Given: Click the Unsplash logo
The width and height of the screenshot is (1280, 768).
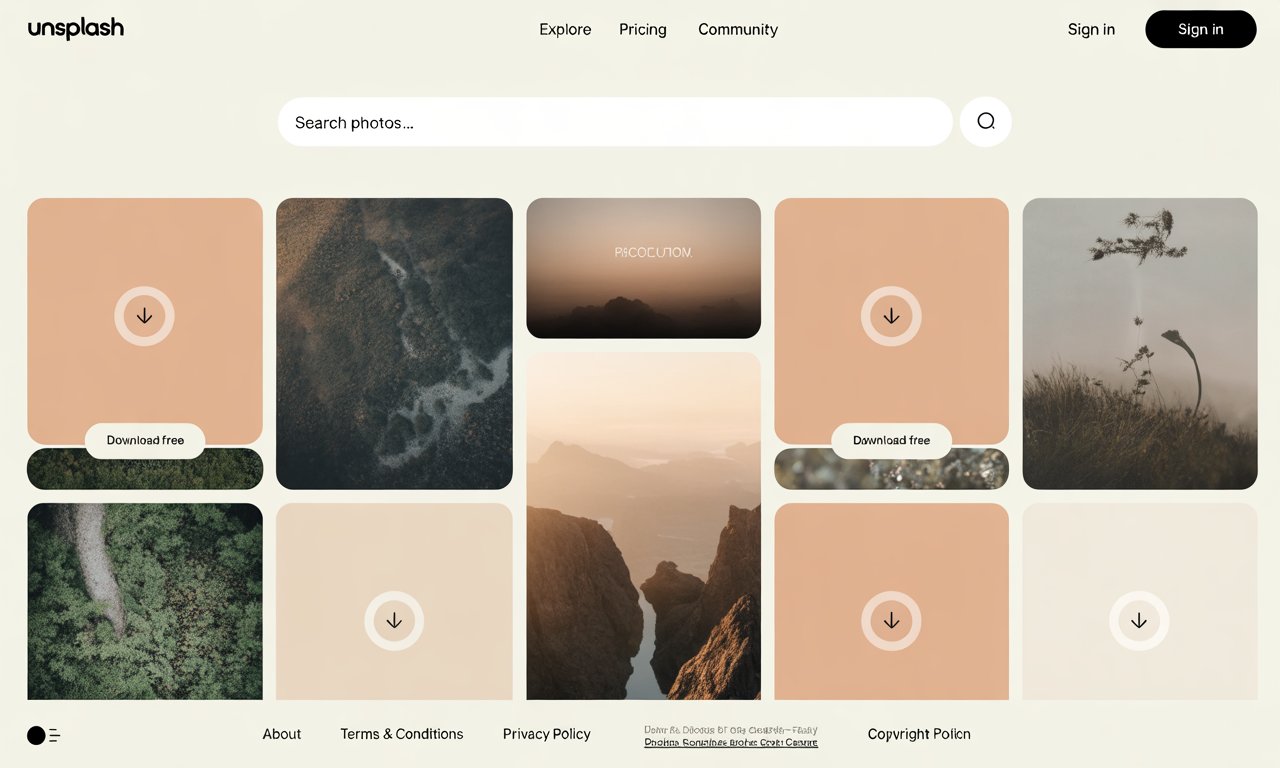Looking at the screenshot, I should tap(76, 29).
